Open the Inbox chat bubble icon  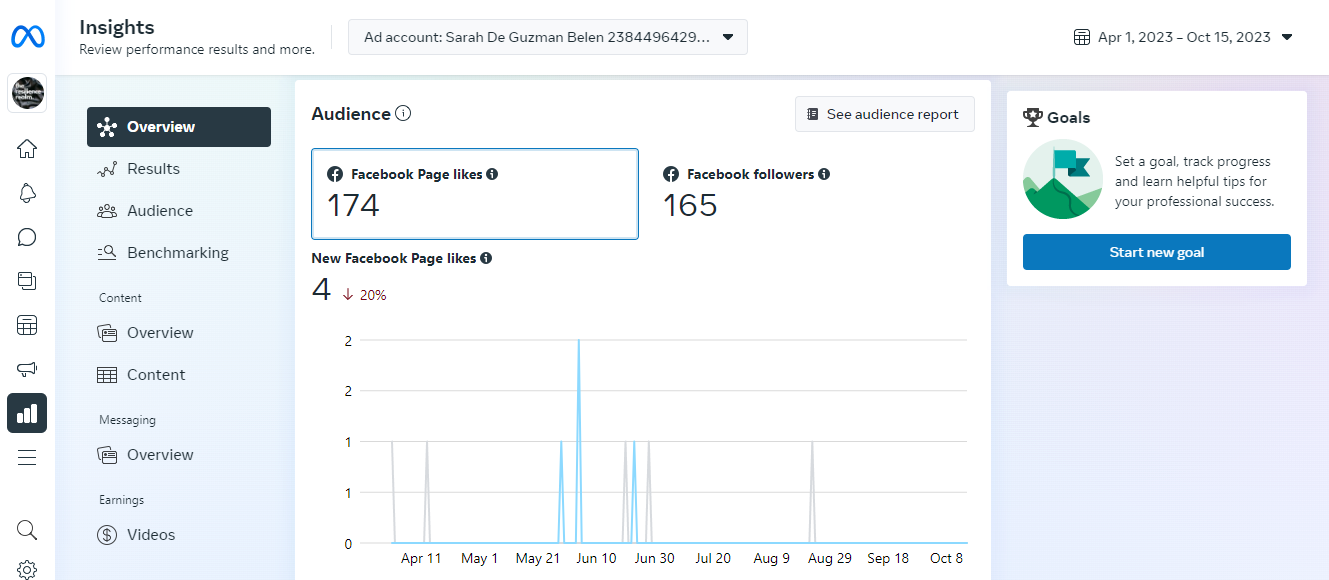tap(27, 237)
